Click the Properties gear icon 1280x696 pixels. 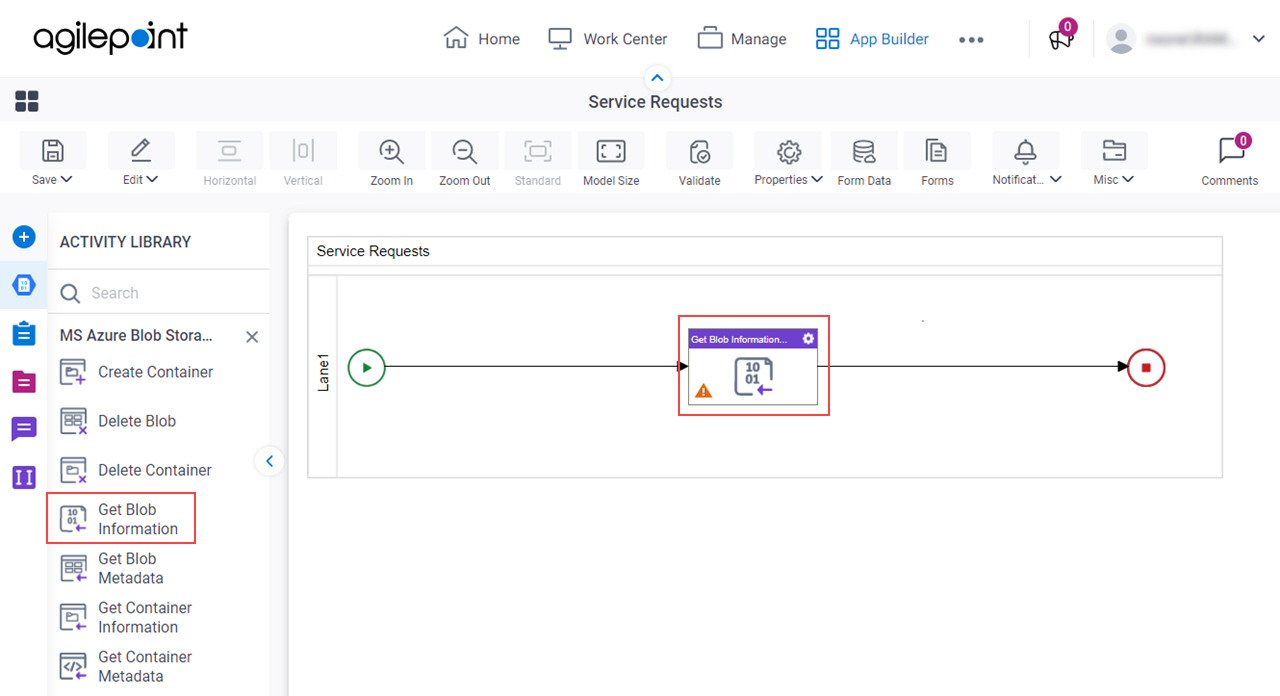[789, 151]
